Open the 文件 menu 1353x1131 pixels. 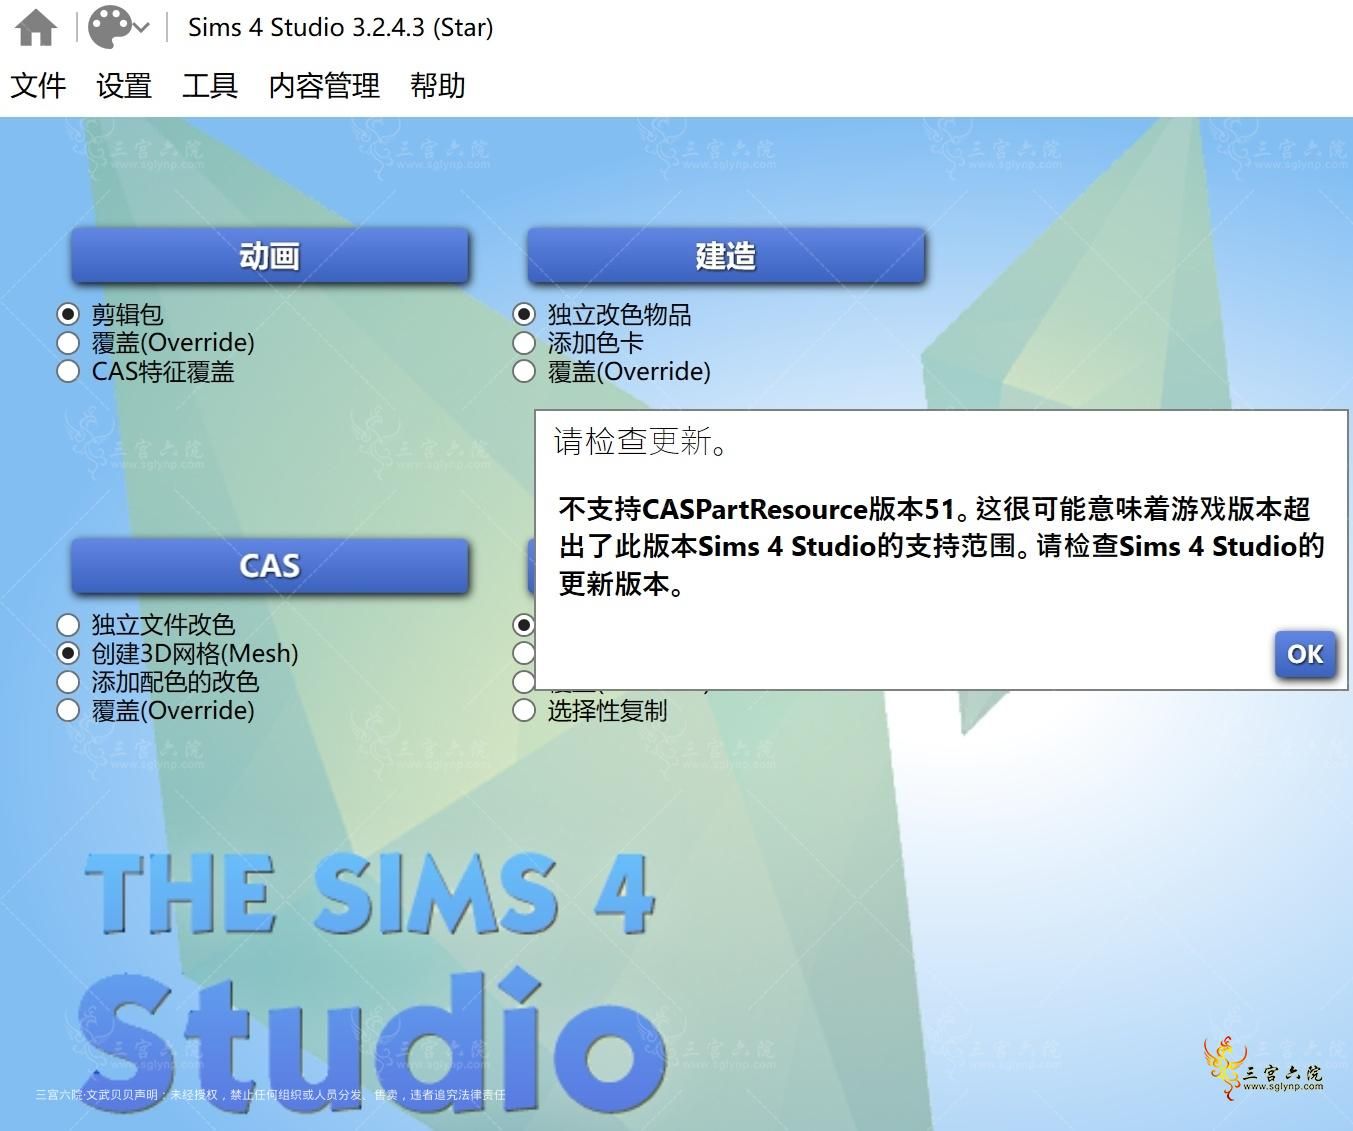coord(38,85)
